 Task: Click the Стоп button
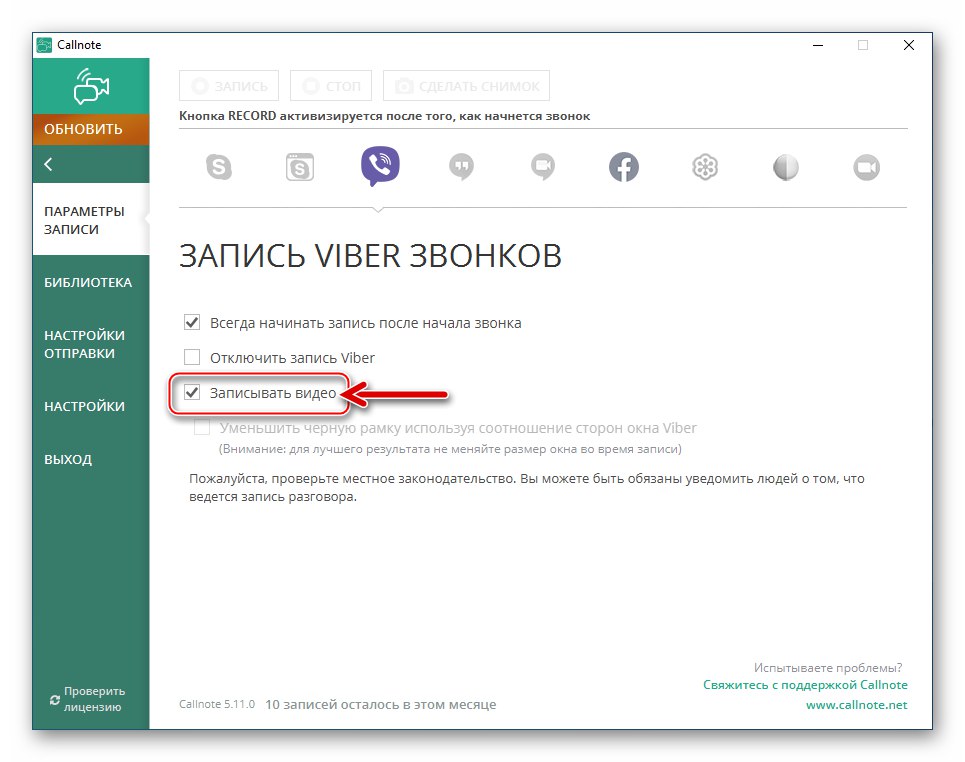[x=331, y=86]
